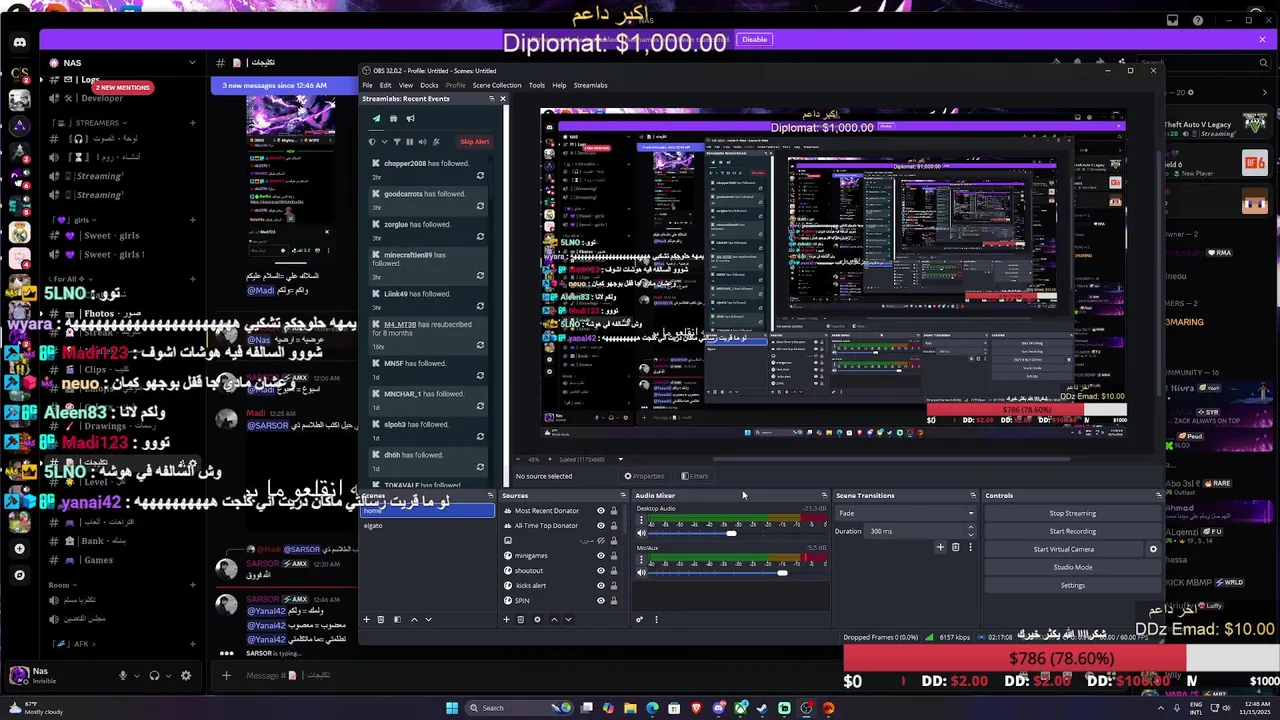Image resolution: width=1280 pixels, height=720 pixels.
Task: Add a new source in Sources panel
Action: coord(506,619)
